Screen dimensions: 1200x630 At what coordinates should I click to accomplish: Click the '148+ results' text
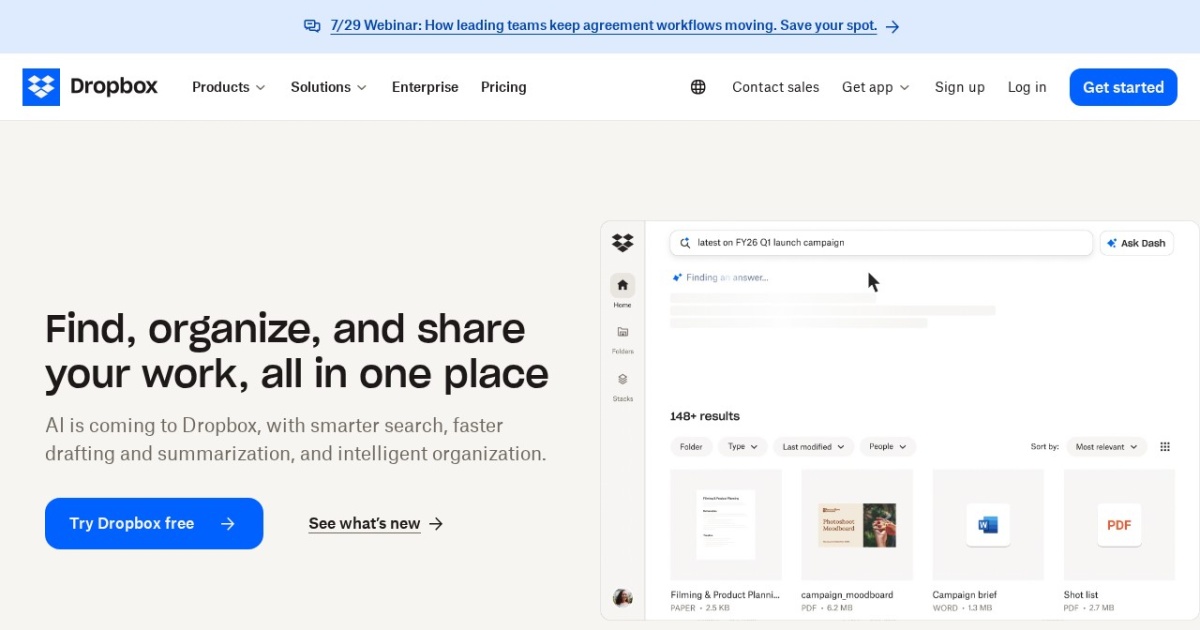pyautogui.click(x=705, y=416)
